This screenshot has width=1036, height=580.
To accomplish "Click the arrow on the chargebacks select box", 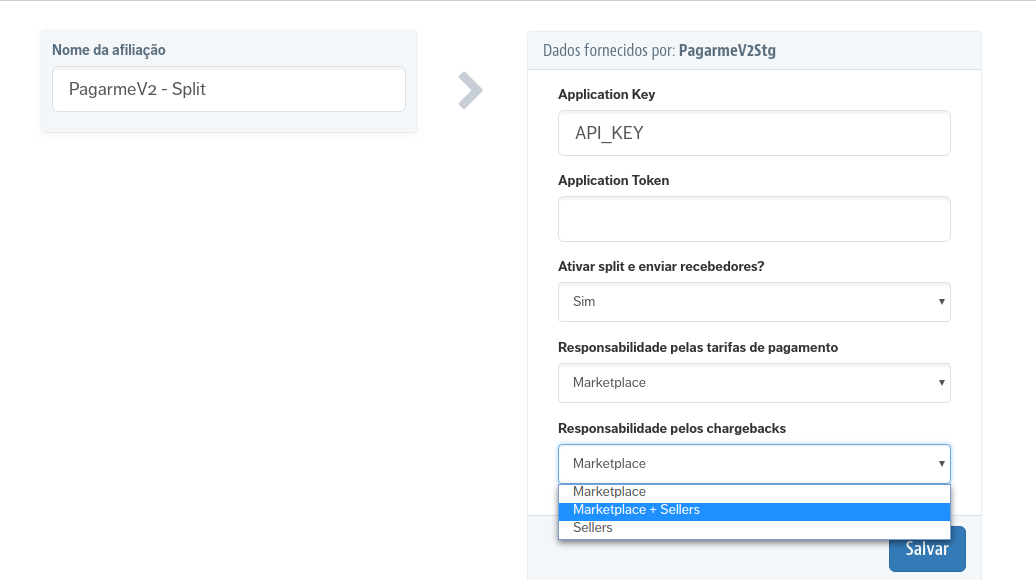I will 941,464.
